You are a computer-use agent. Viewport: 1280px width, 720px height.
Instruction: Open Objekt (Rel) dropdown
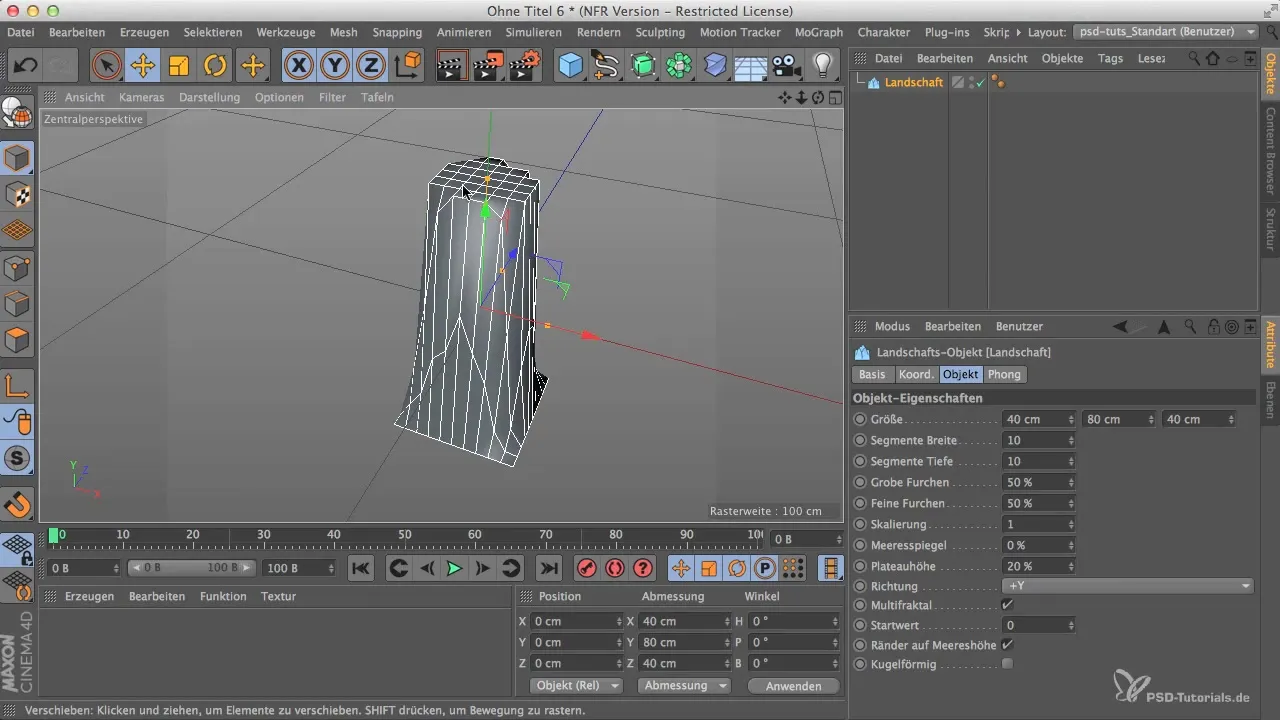(575, 686)
